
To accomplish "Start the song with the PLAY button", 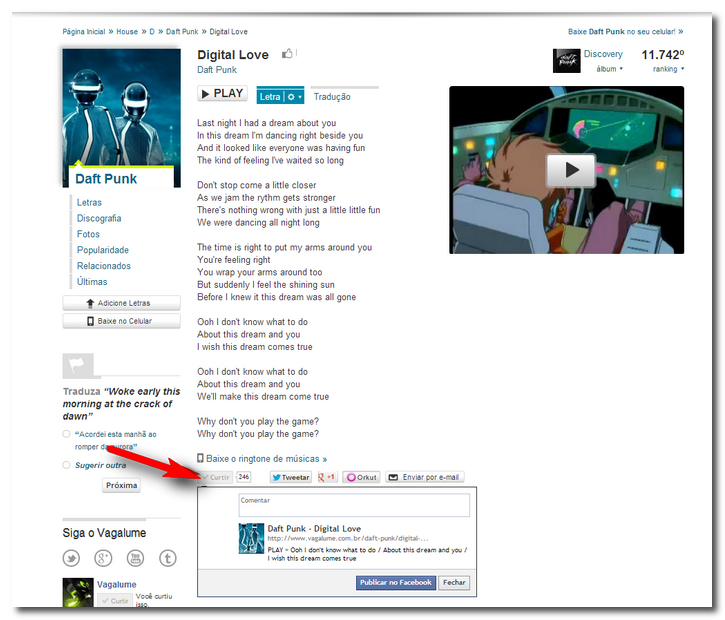I will pyautogui.click(x=222, y=93).
